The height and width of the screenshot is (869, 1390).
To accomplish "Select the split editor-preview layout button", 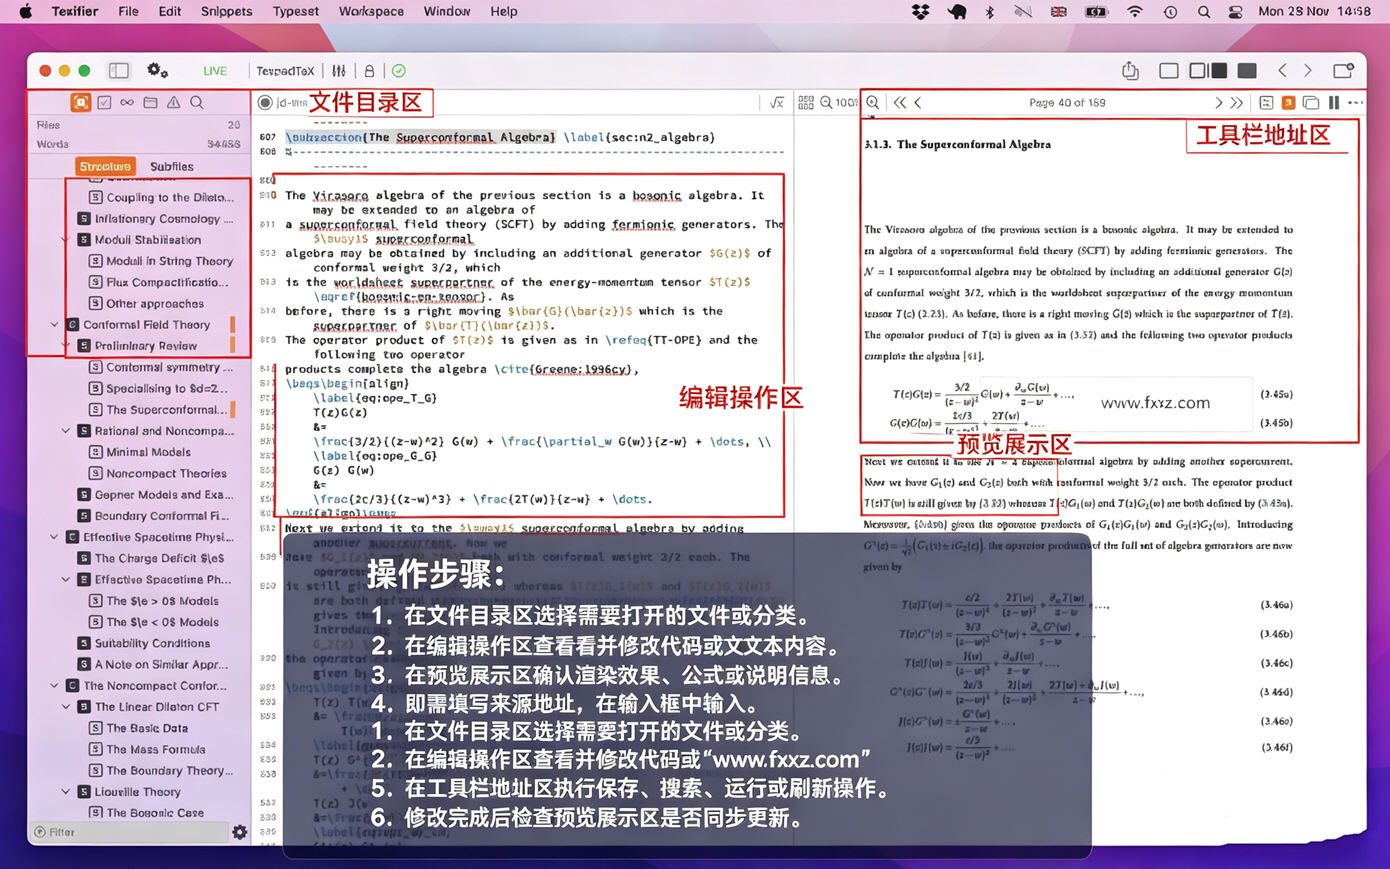I will [1208, 71].
